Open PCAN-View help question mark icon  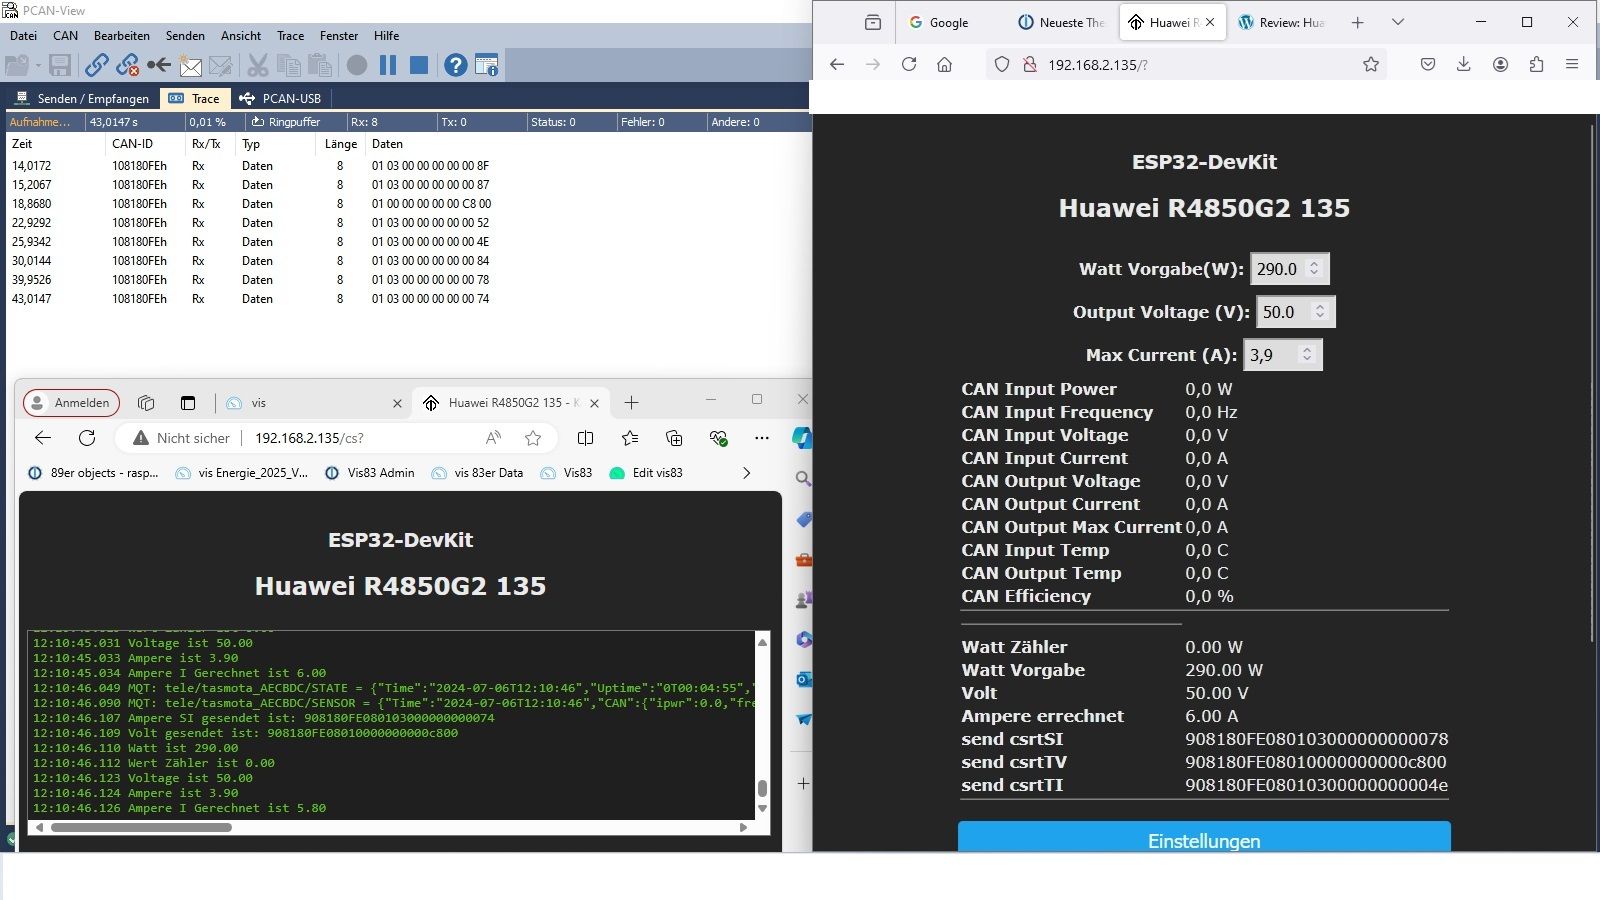pos(455,66)
